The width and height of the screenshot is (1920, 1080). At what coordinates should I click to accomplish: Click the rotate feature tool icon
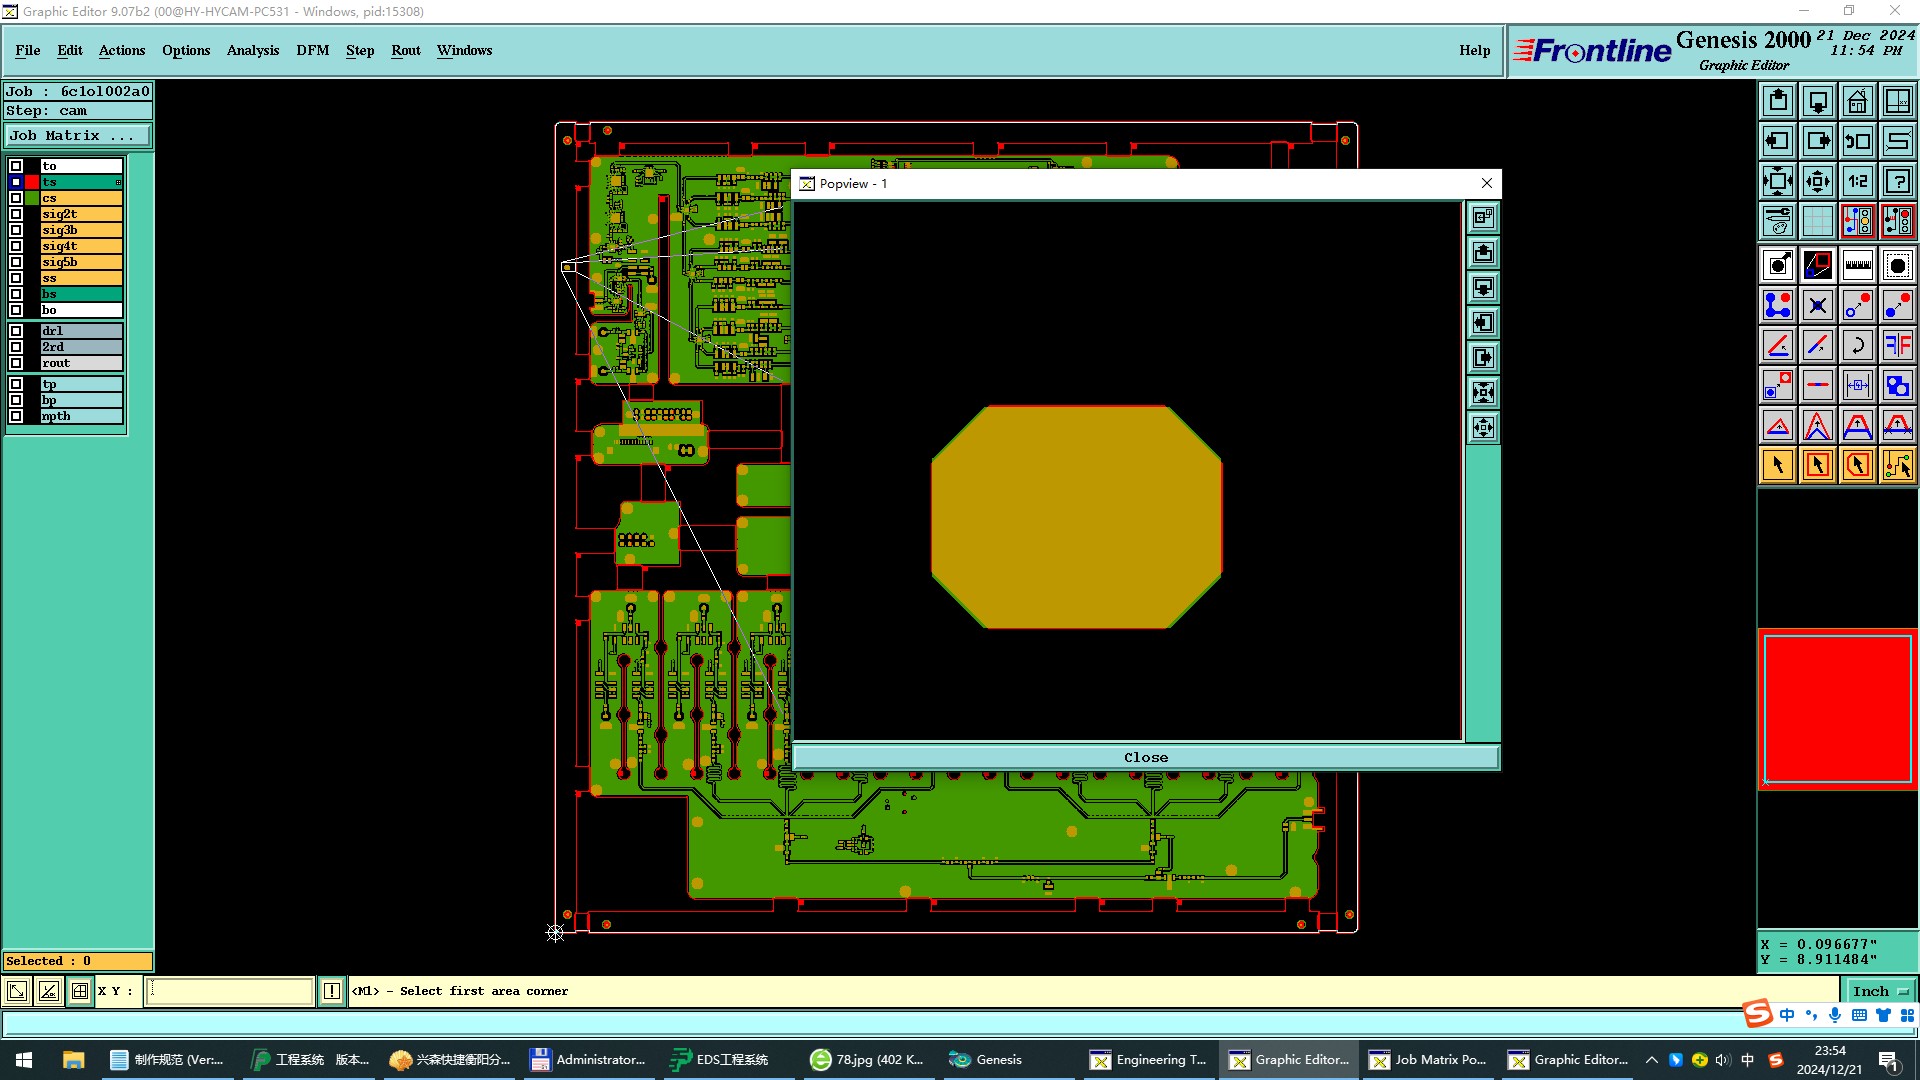click(x=1857, y=345)
